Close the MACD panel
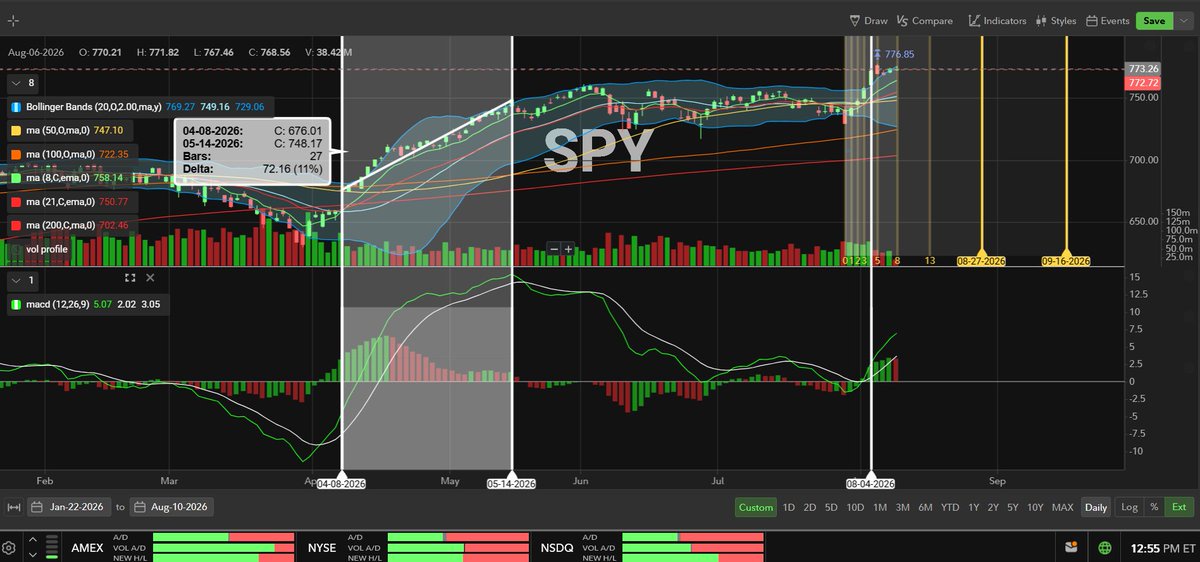This screenshot has width=1200, height=562. [x=150, y=278]
